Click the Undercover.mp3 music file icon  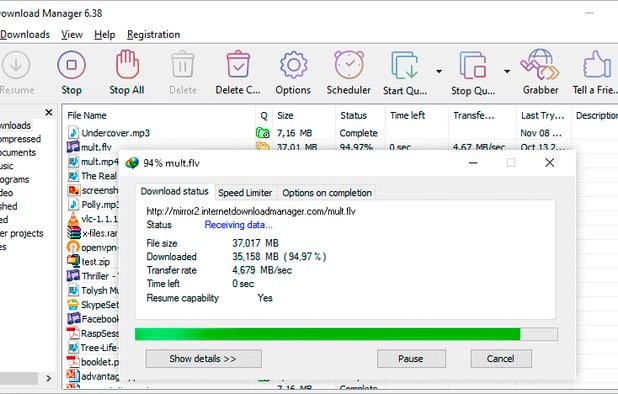click(x=73, y=132)
